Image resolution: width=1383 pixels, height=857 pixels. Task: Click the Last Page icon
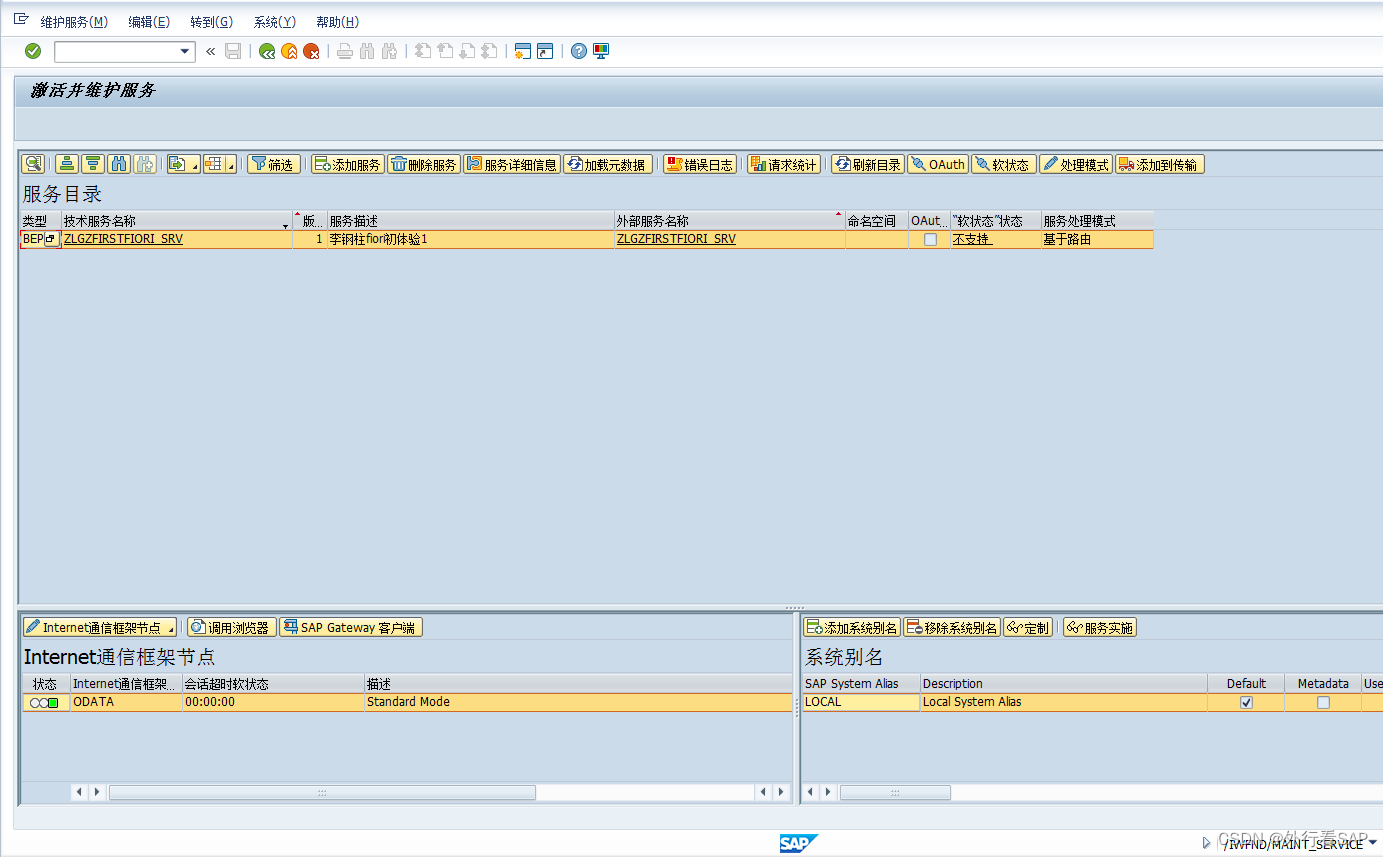tap(489, 51)
